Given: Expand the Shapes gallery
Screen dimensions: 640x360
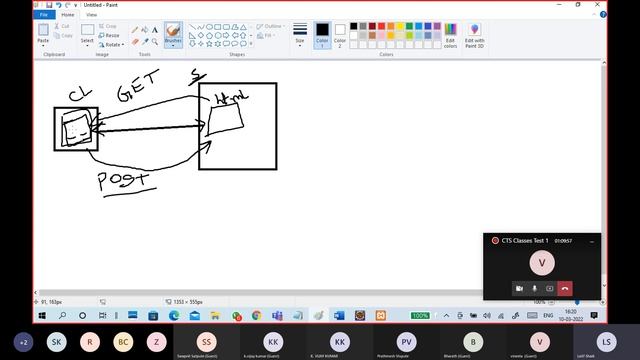Looking at the screenshot, I should coord(251,44).
